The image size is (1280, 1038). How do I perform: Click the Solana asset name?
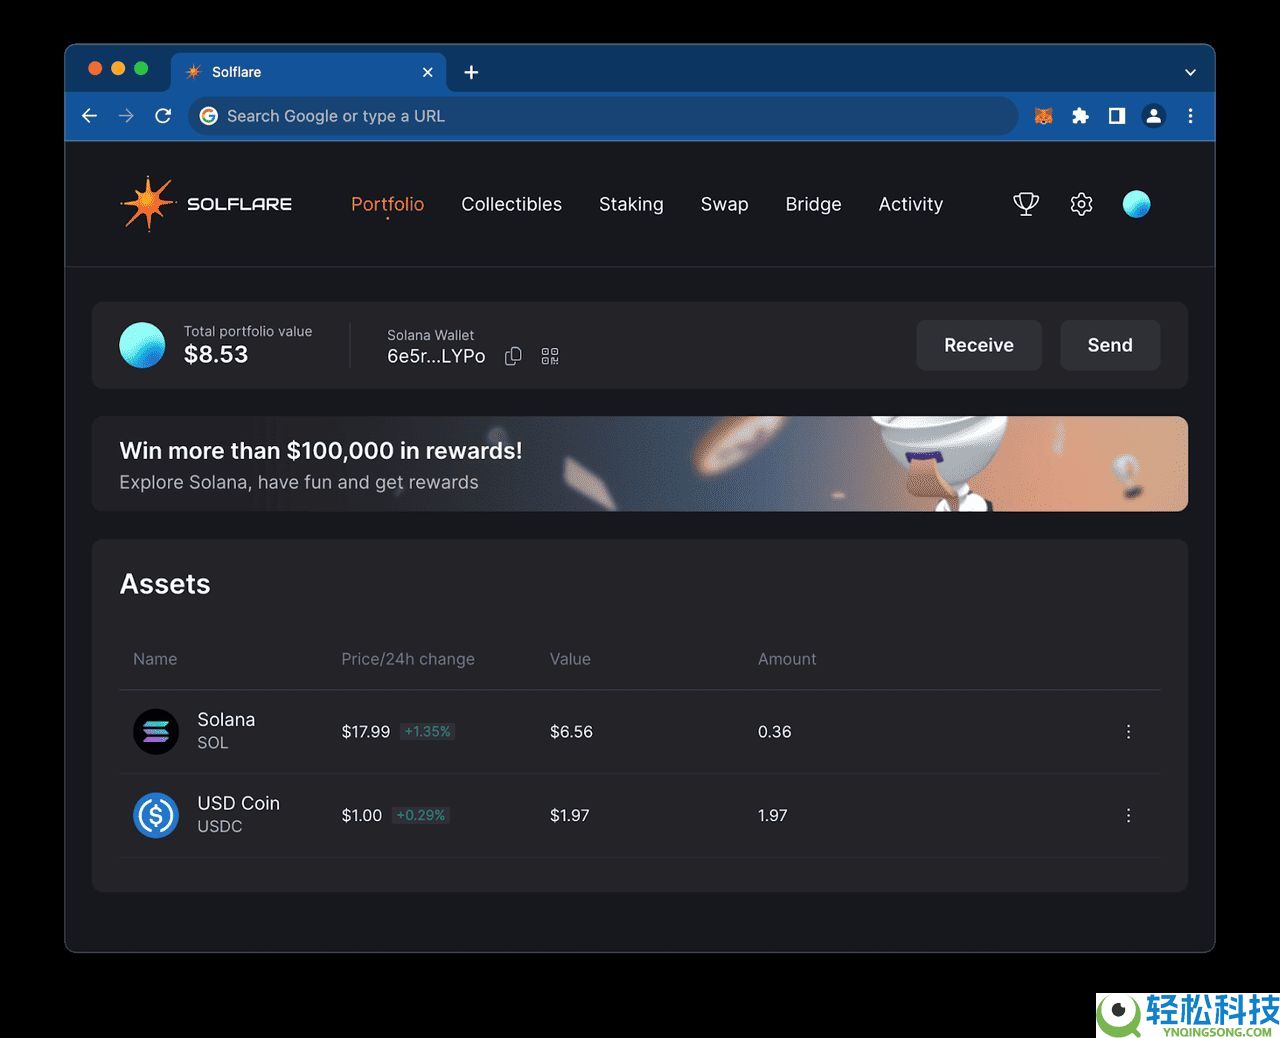coord(226,720)
